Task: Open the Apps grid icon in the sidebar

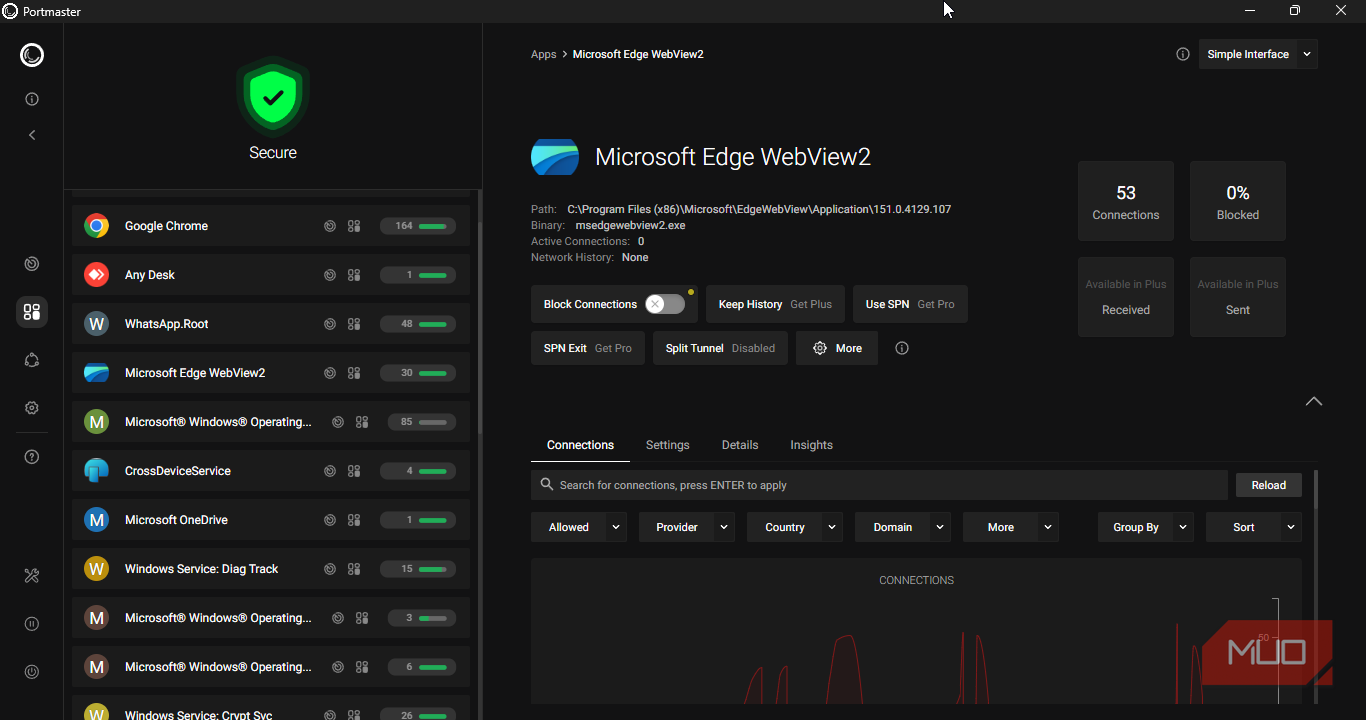Action: tap(32, 312)
